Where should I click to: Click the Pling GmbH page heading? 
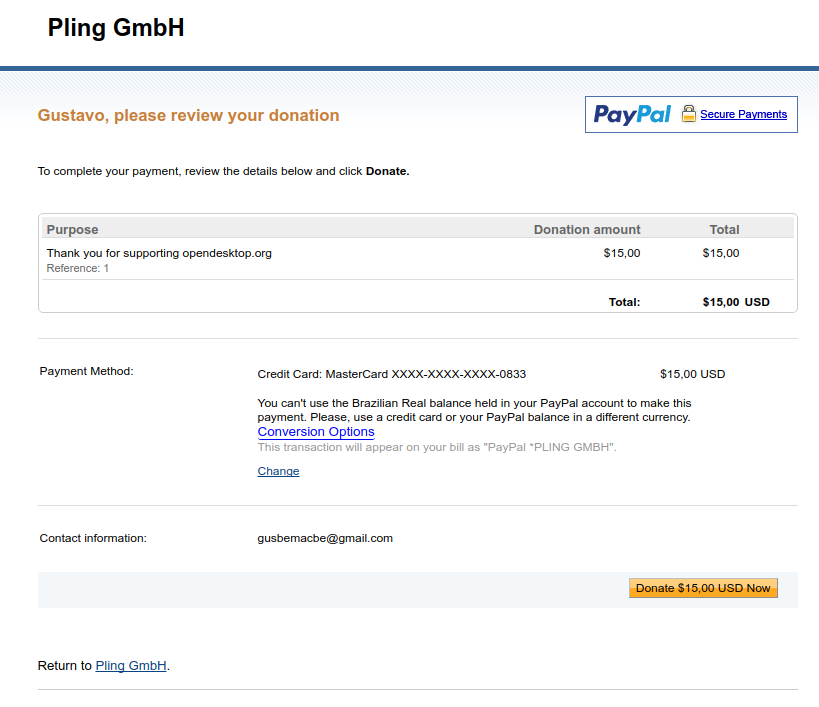[116, 28]
